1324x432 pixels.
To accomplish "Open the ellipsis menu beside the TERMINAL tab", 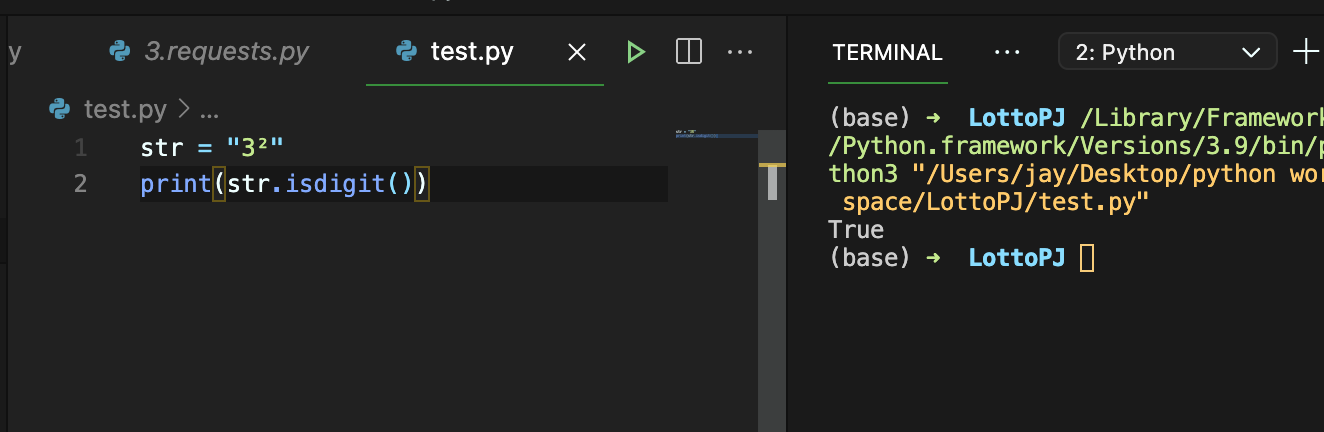I will [x=1007, y=52].
